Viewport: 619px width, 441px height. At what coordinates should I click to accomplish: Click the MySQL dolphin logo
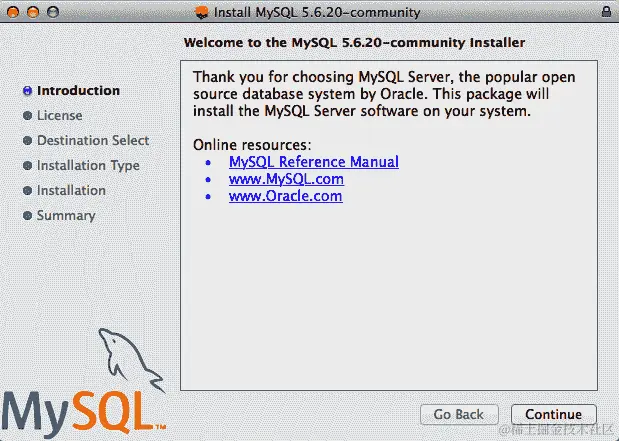pos(84,383)
